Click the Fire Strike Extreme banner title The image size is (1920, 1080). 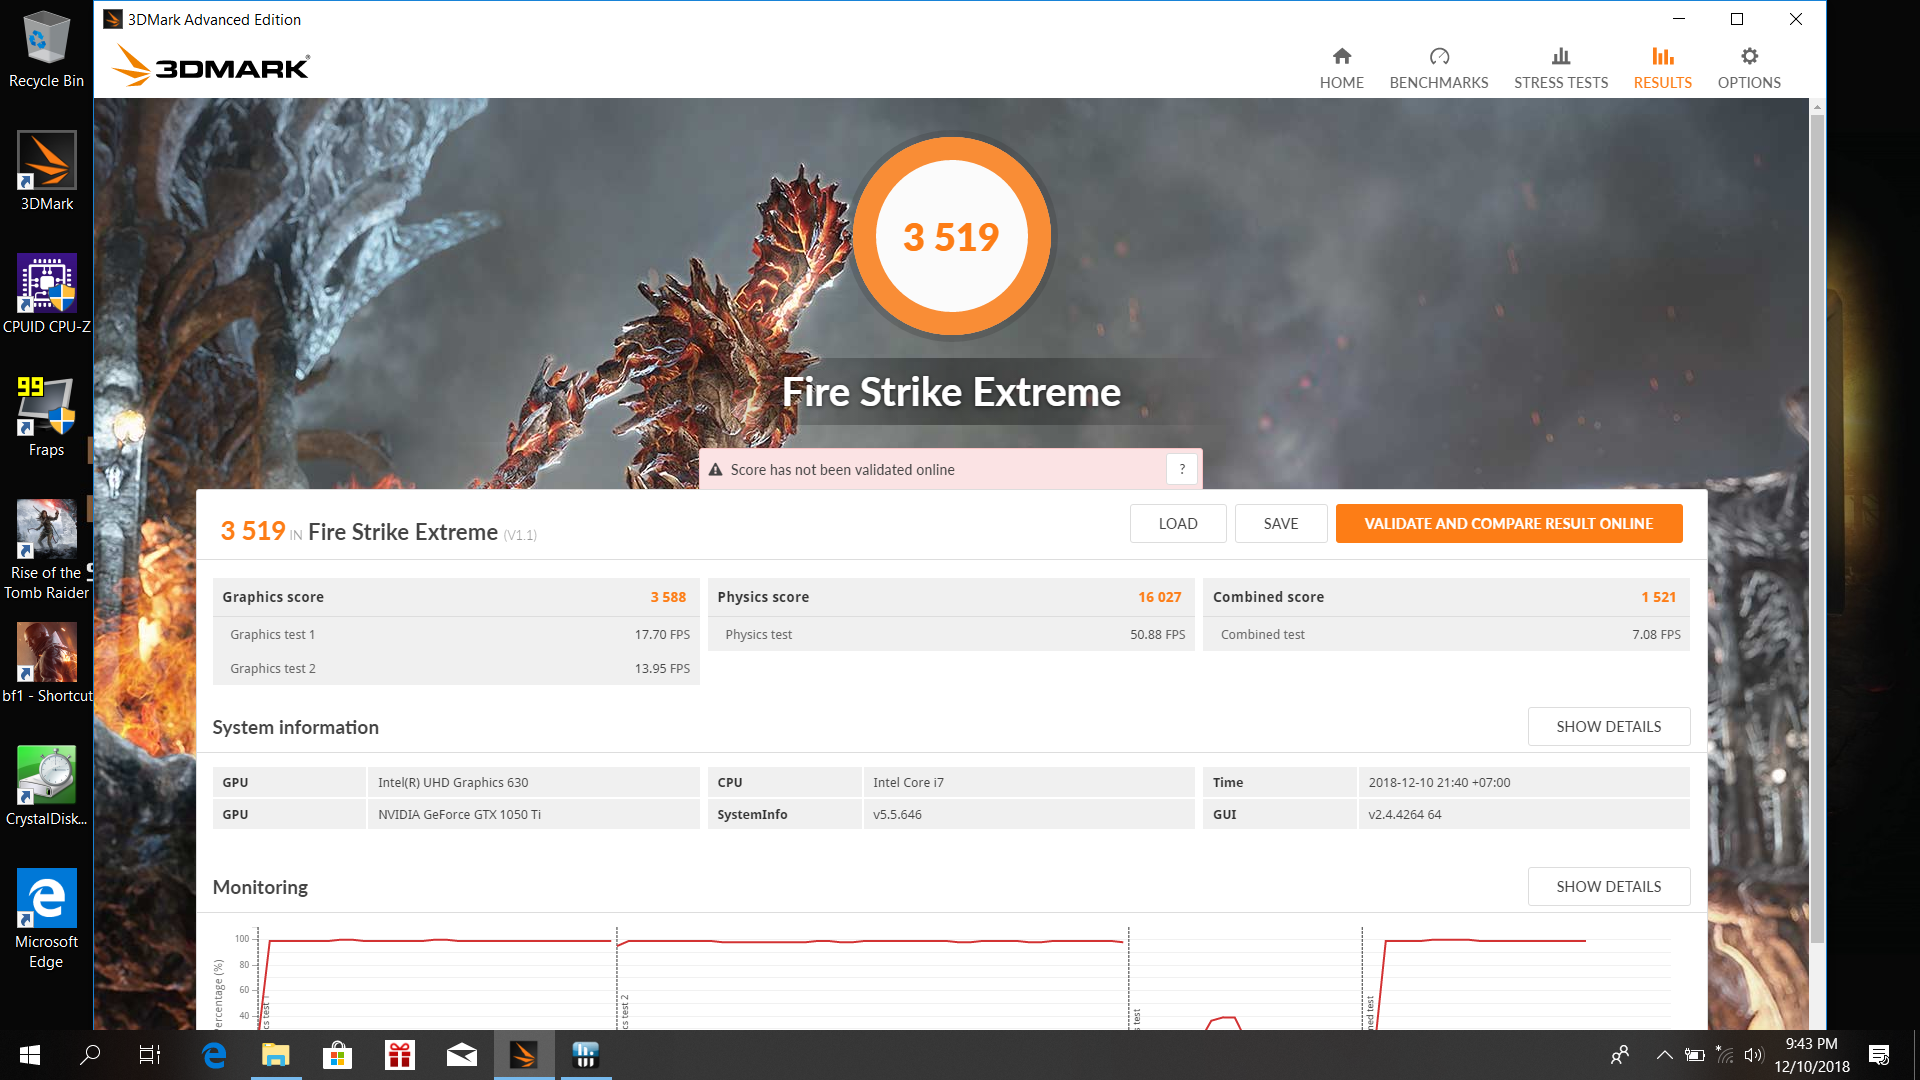click(951, 392)
